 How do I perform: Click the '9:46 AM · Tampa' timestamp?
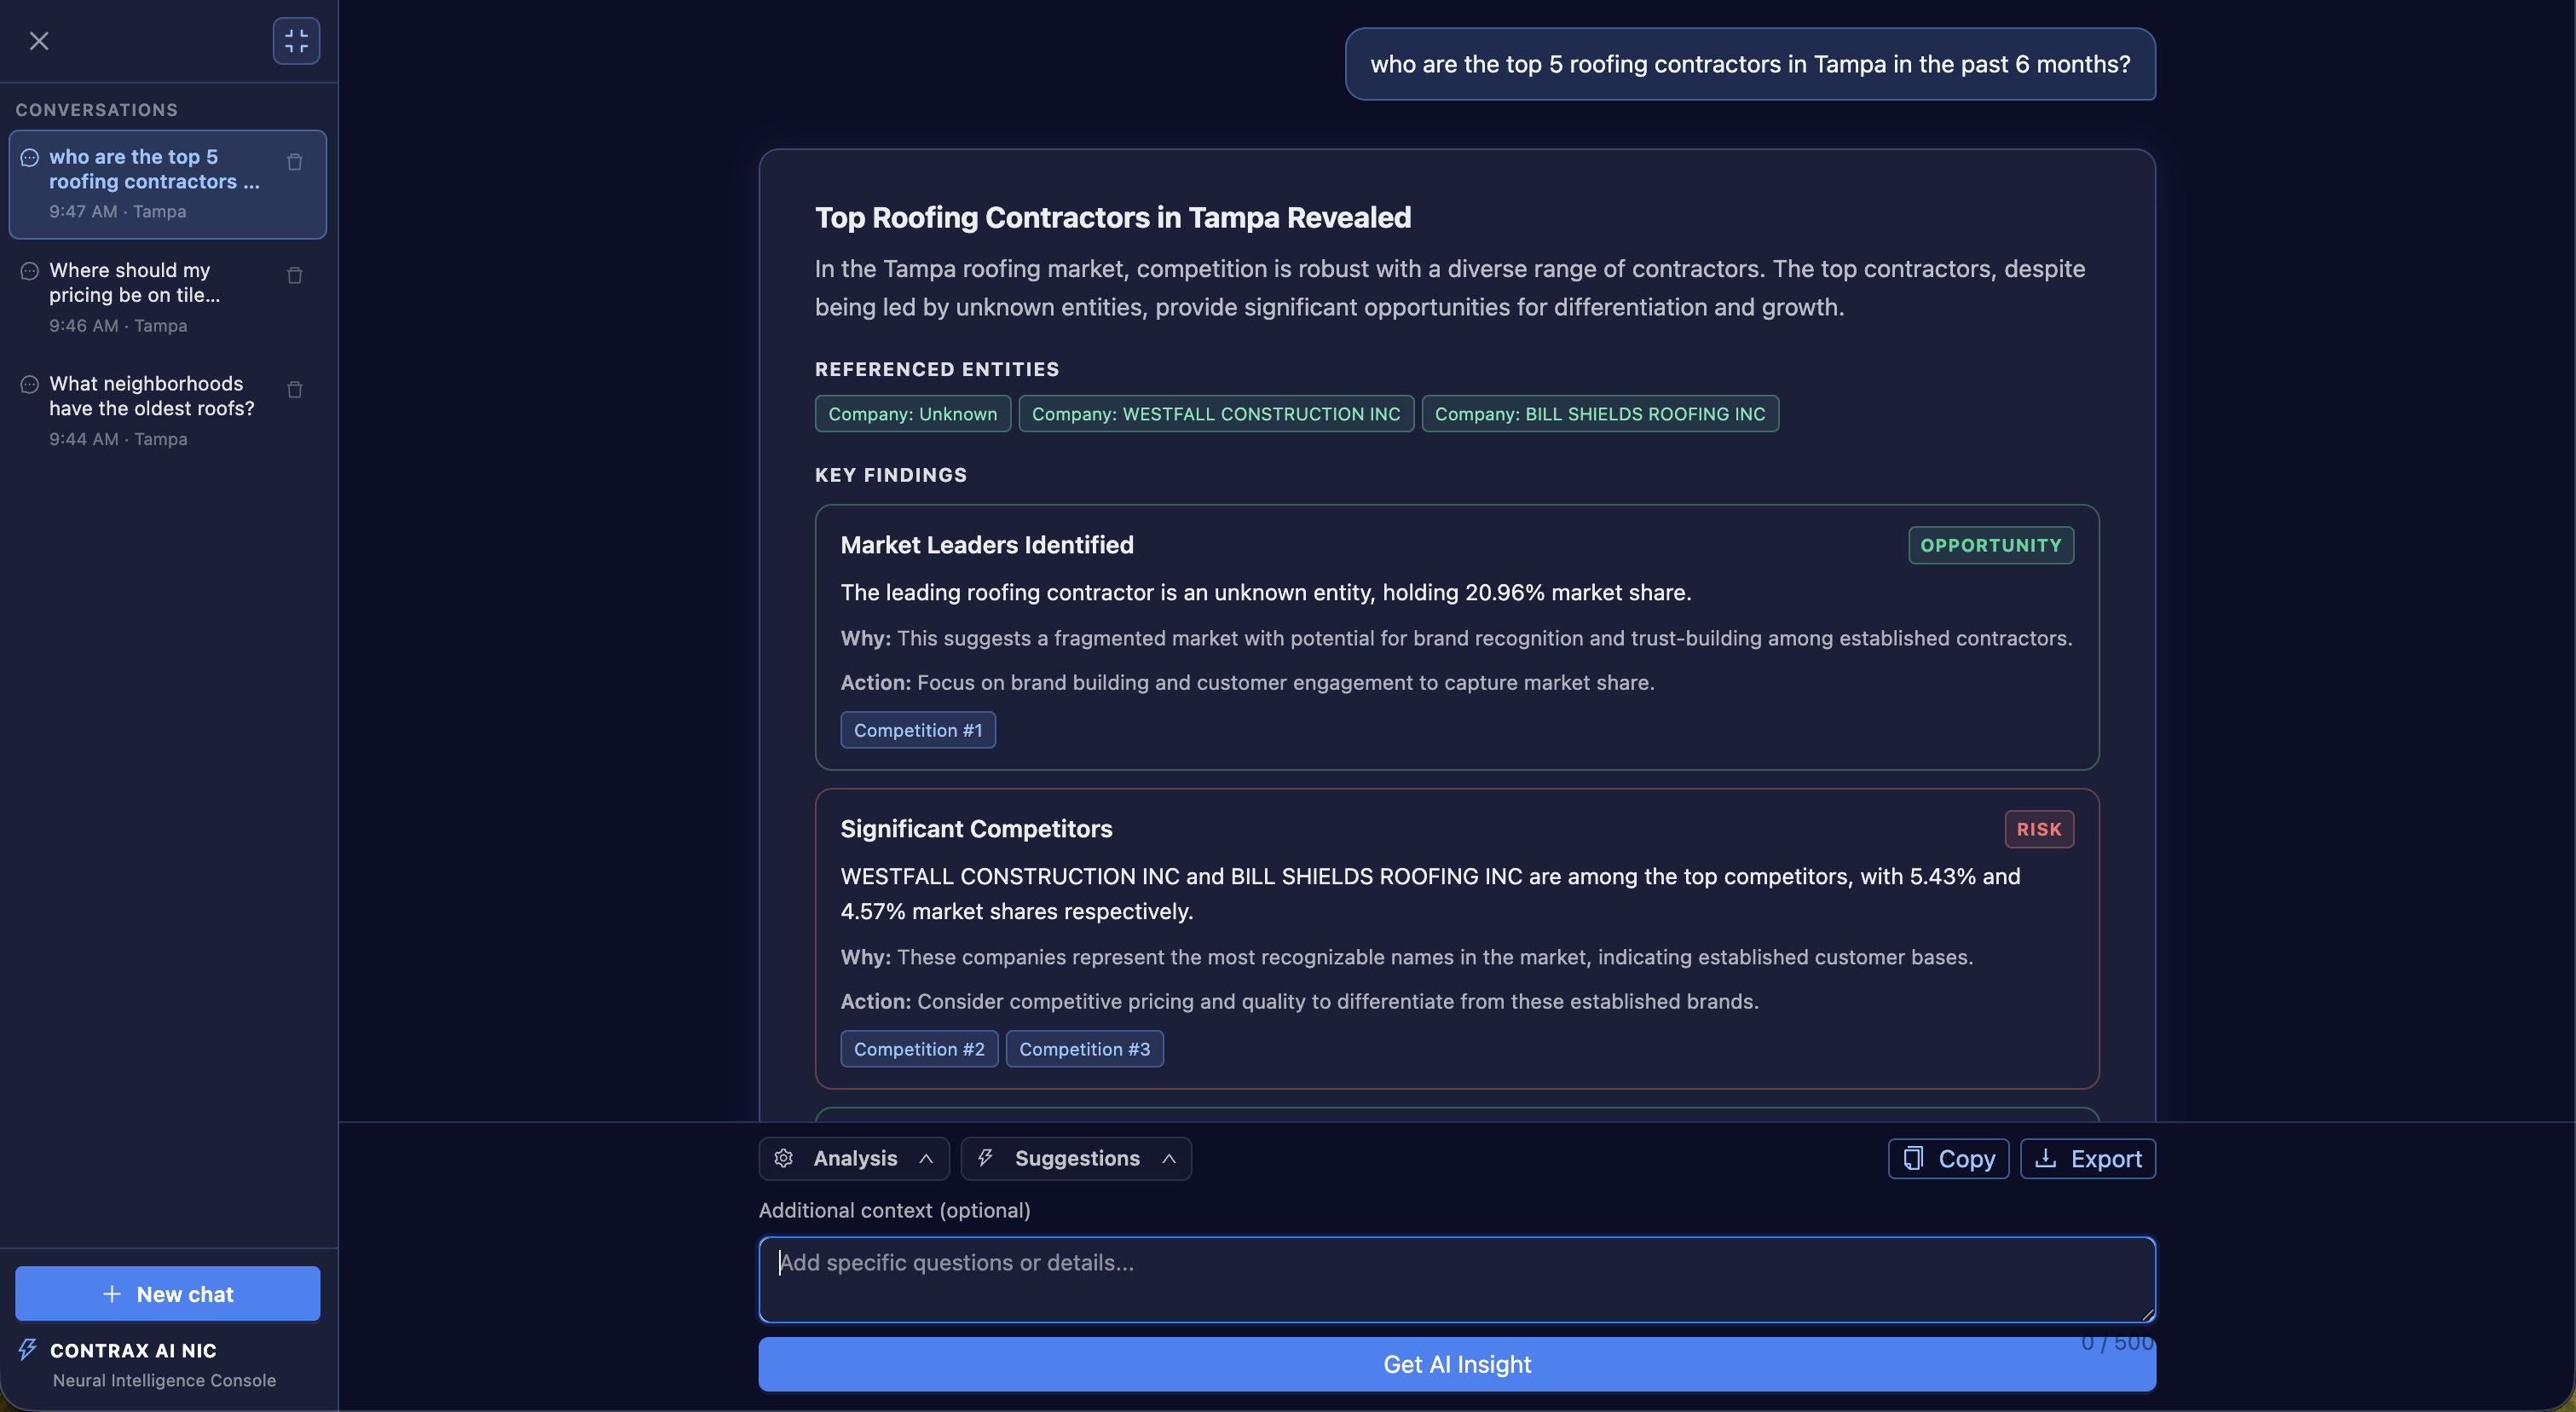tap(118, 325)
